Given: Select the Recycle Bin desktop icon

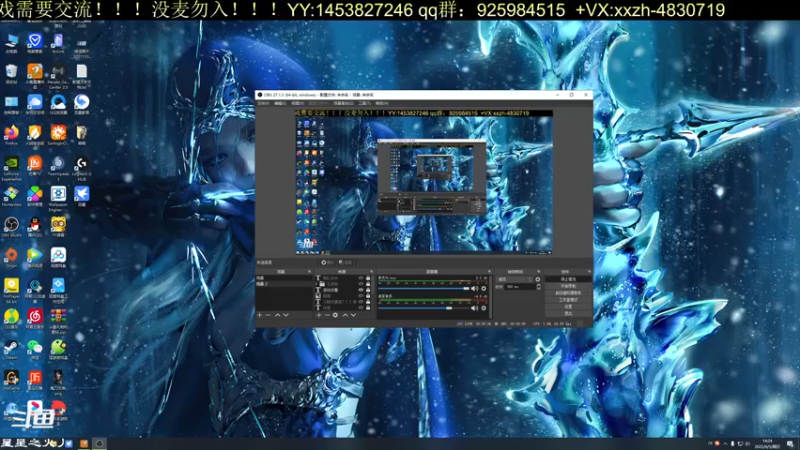Looking at the screenshot, I should (x=11, y=73).
